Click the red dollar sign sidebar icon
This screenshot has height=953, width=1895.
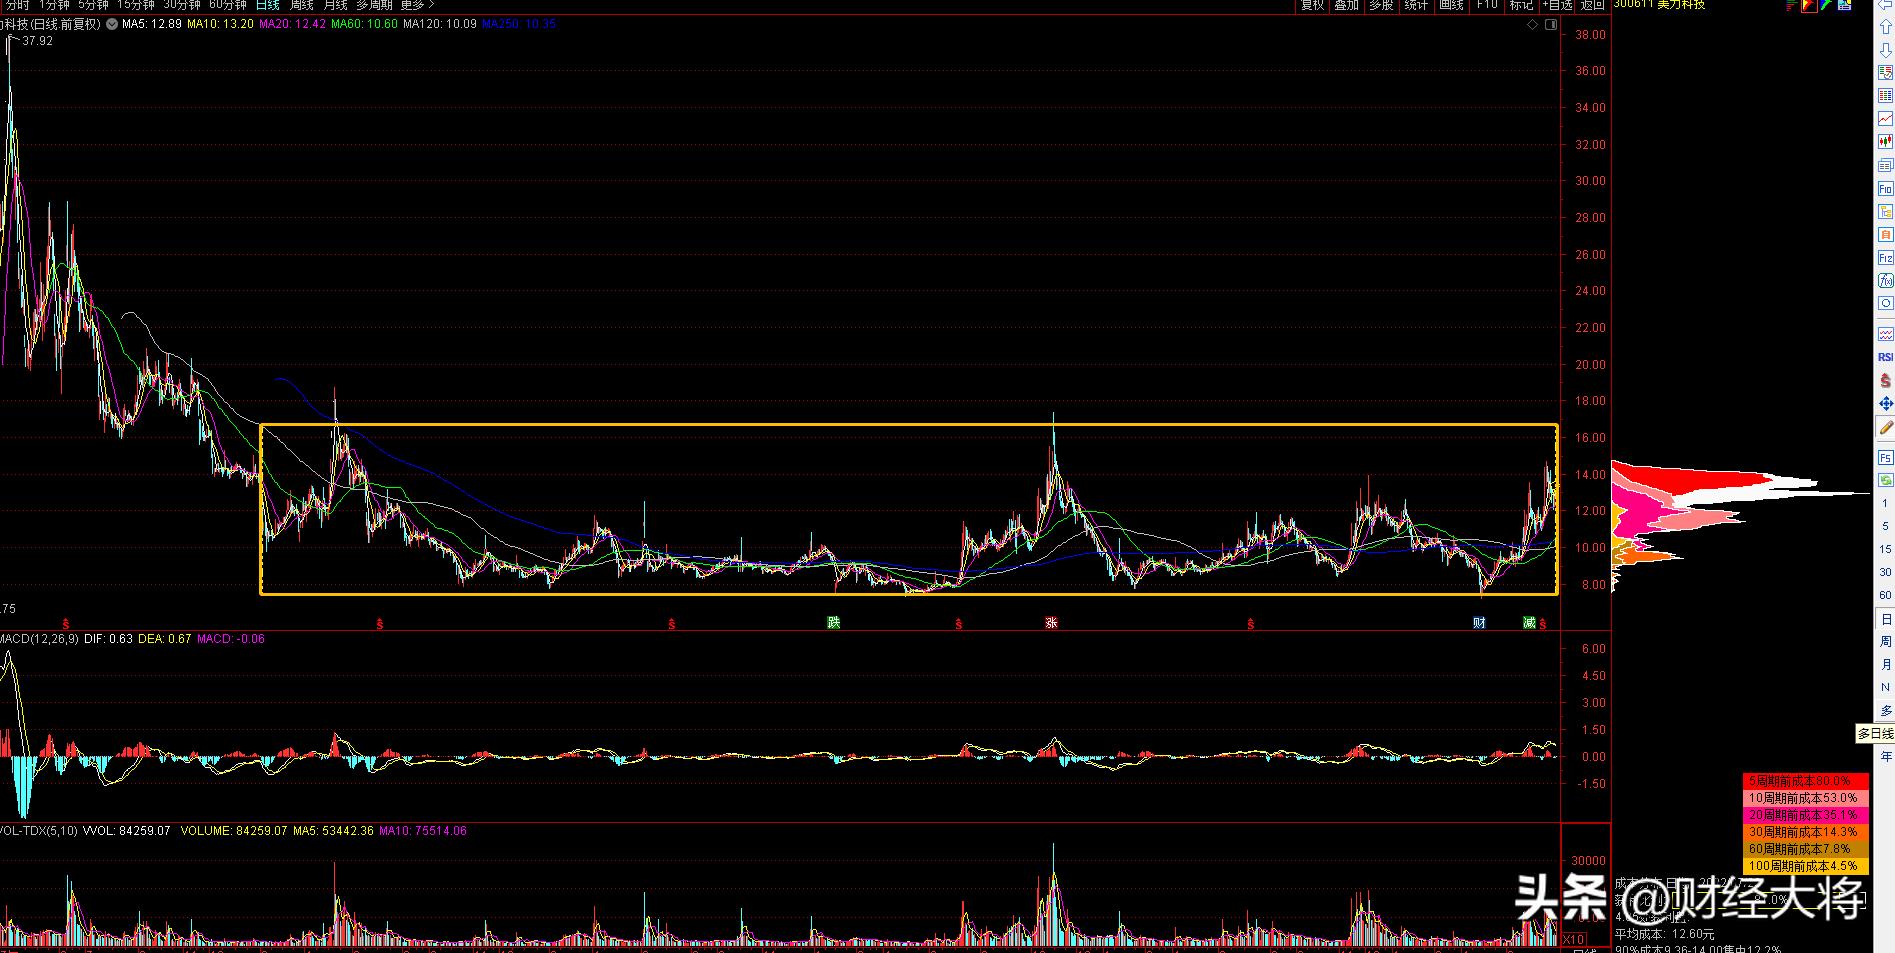[1885, 381]
